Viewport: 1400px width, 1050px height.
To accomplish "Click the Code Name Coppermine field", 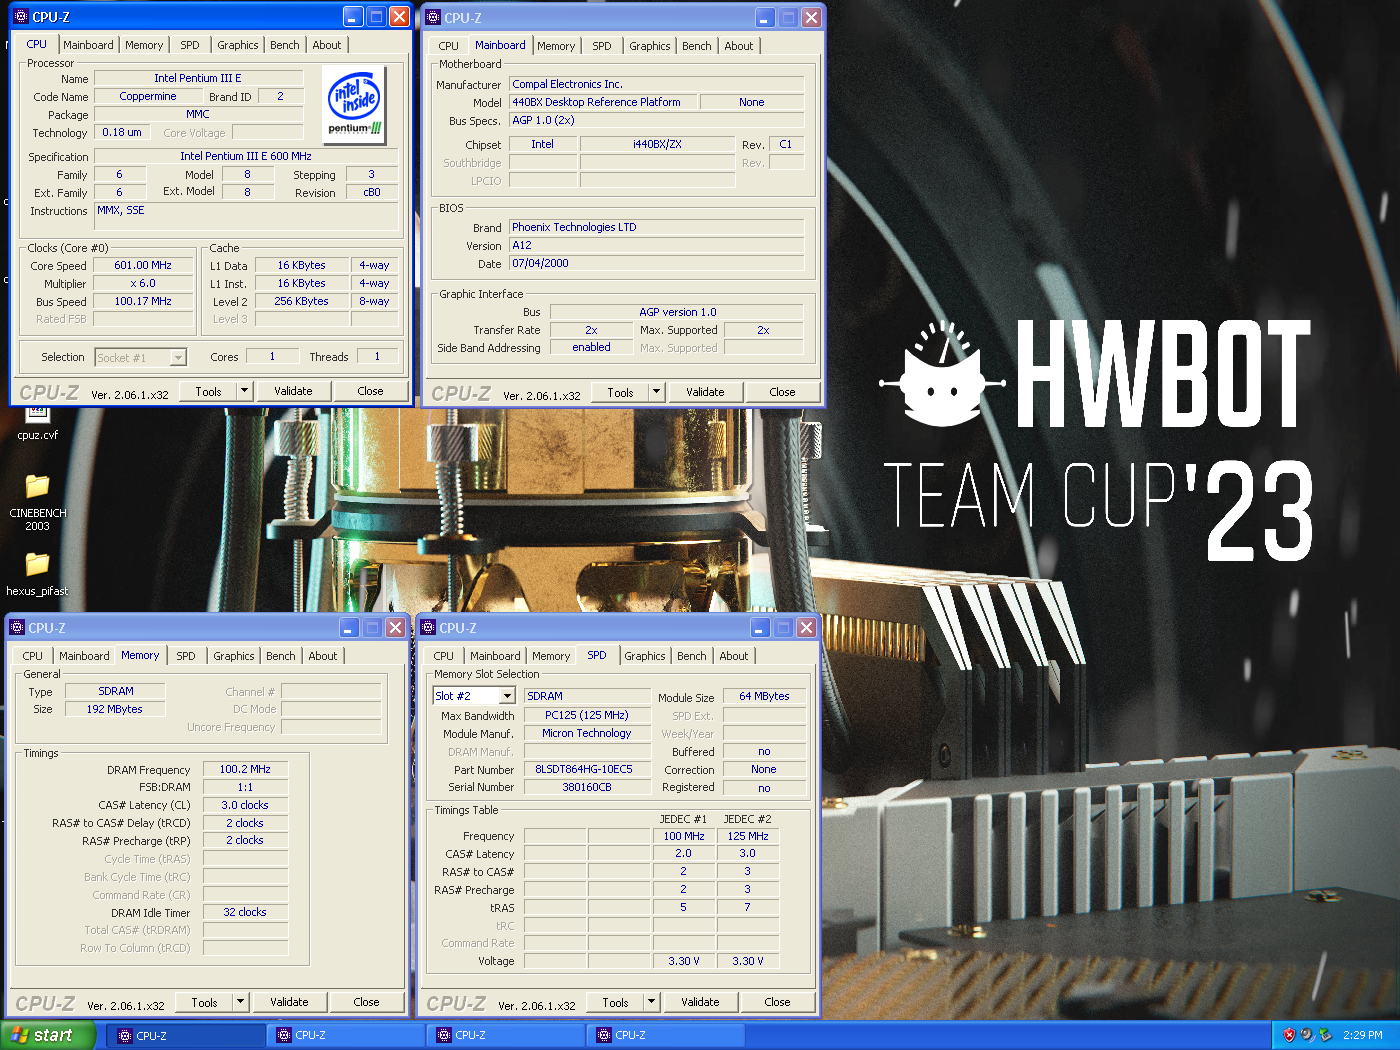I will [148, 96].
